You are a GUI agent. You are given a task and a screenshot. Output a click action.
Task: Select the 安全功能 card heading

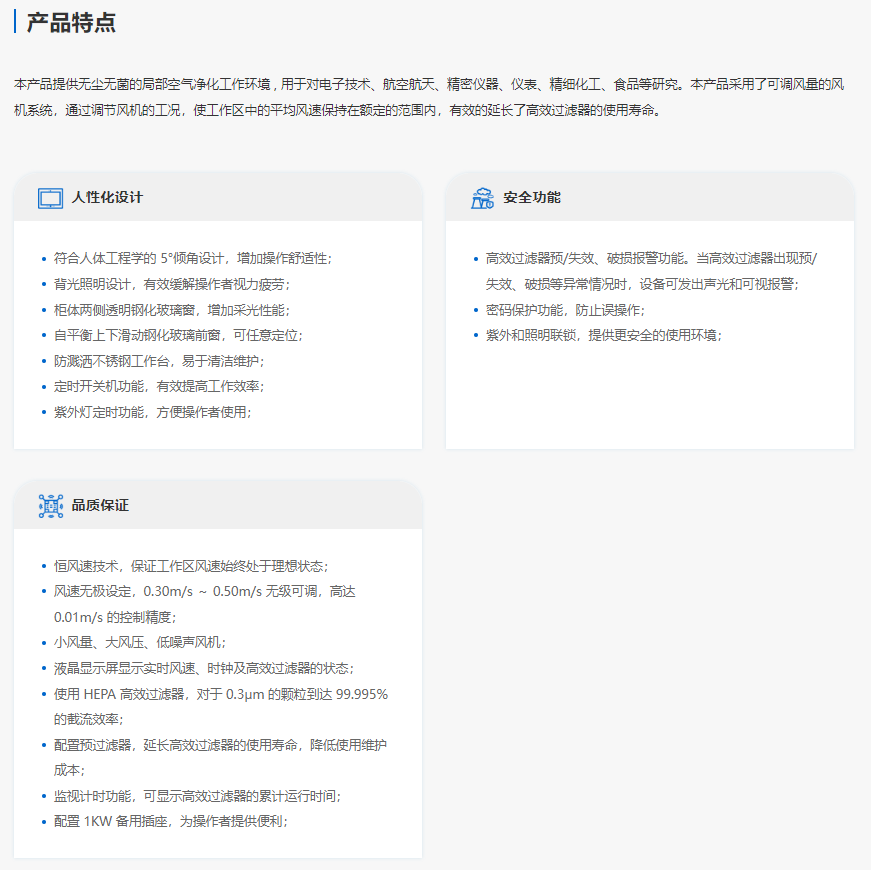coord(532,198)
